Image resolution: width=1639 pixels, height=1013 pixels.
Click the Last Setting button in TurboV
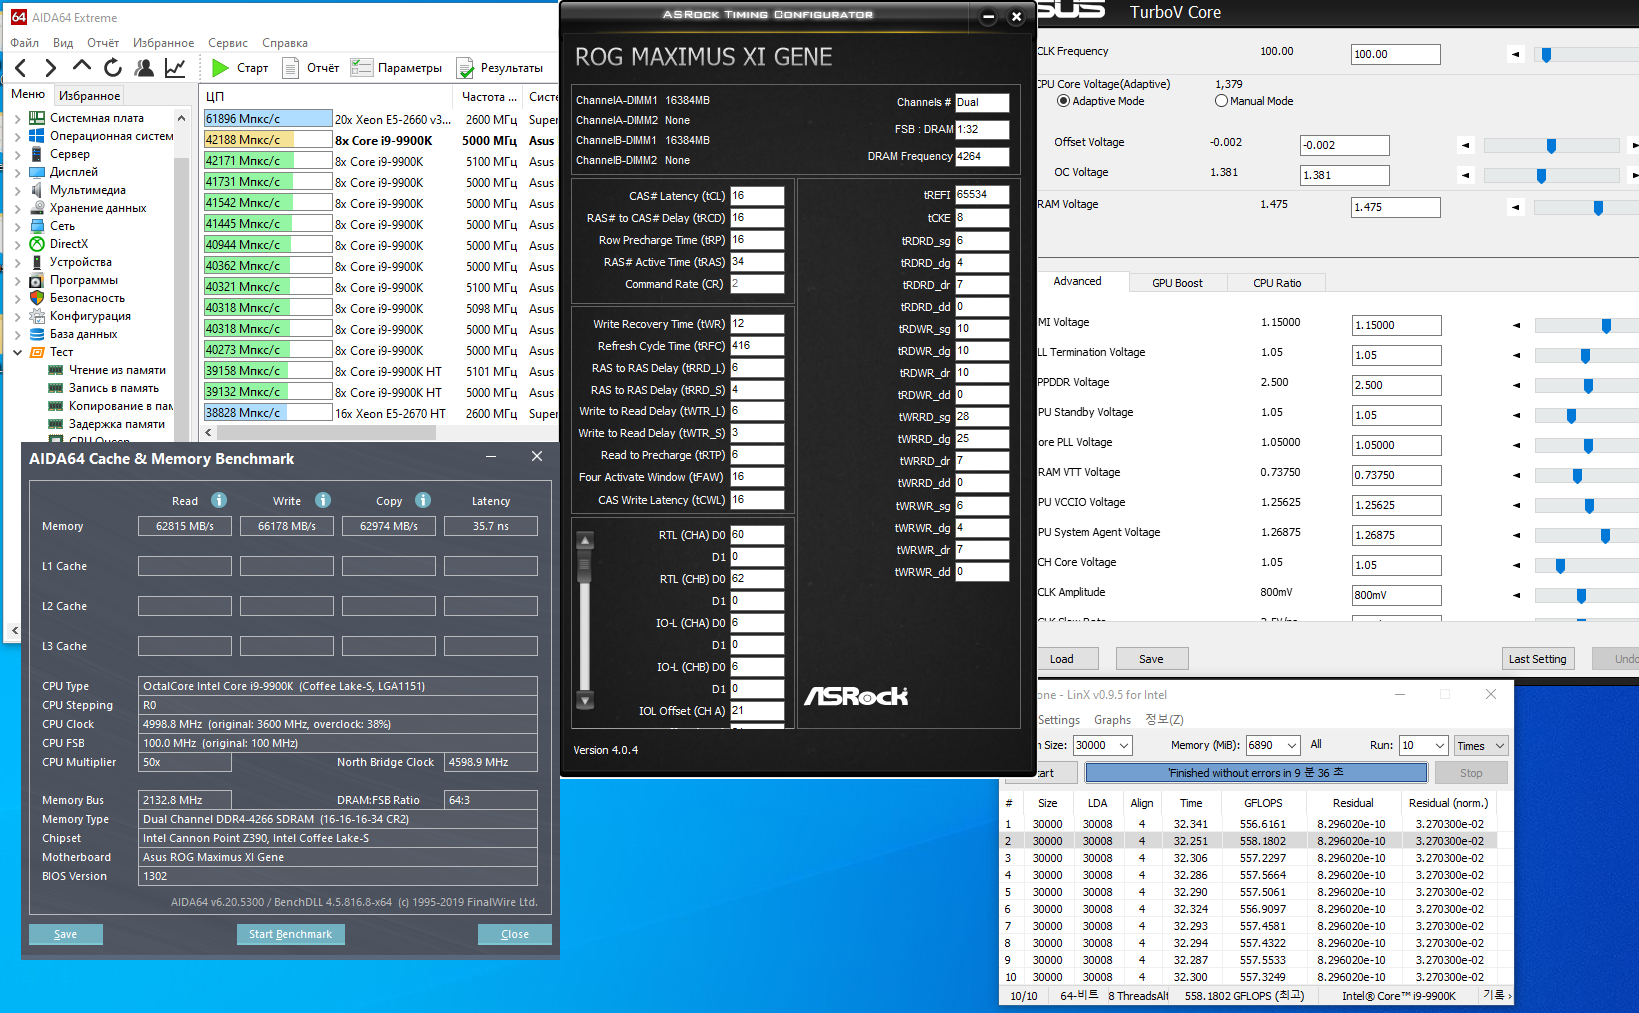pos(1538,659)
